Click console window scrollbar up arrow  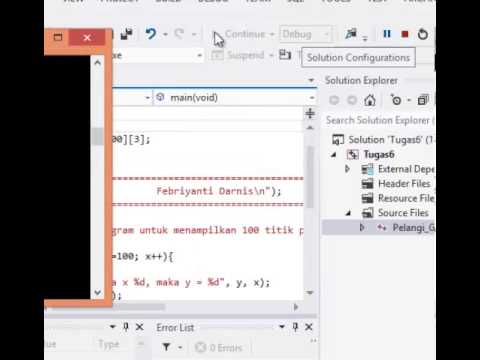97,62
